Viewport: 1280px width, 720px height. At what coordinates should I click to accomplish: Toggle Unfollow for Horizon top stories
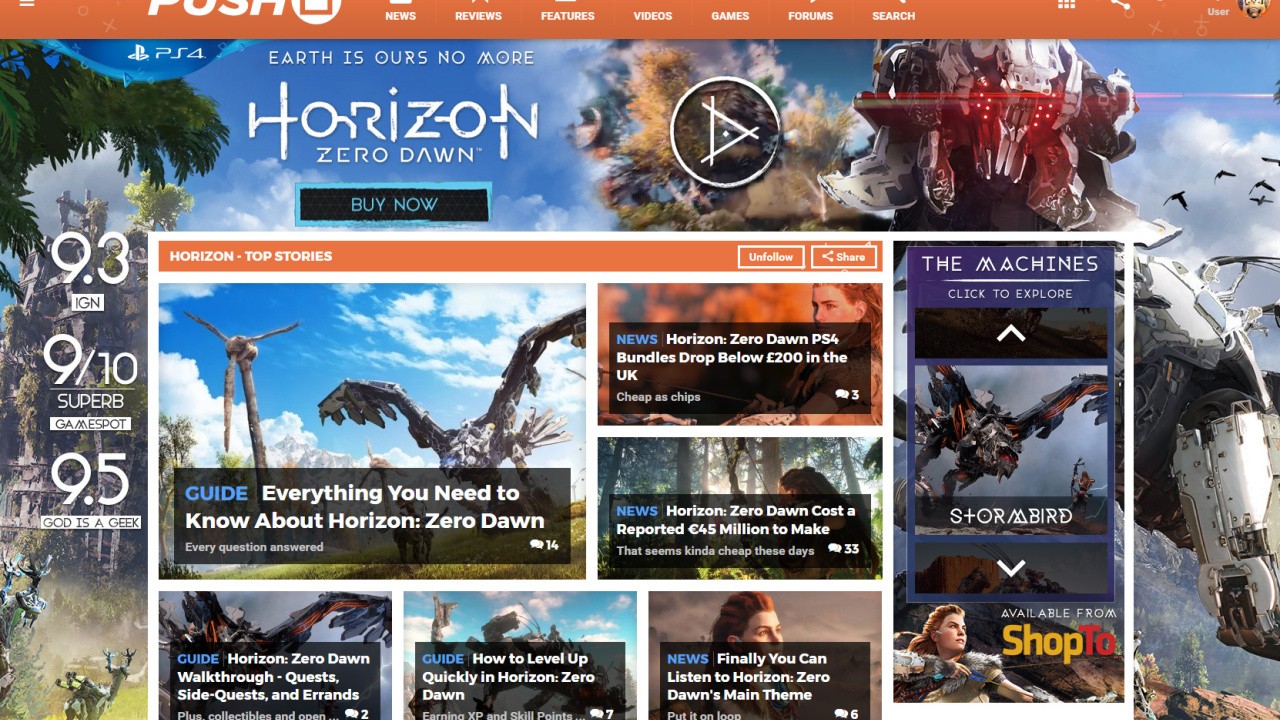point(770,256)
